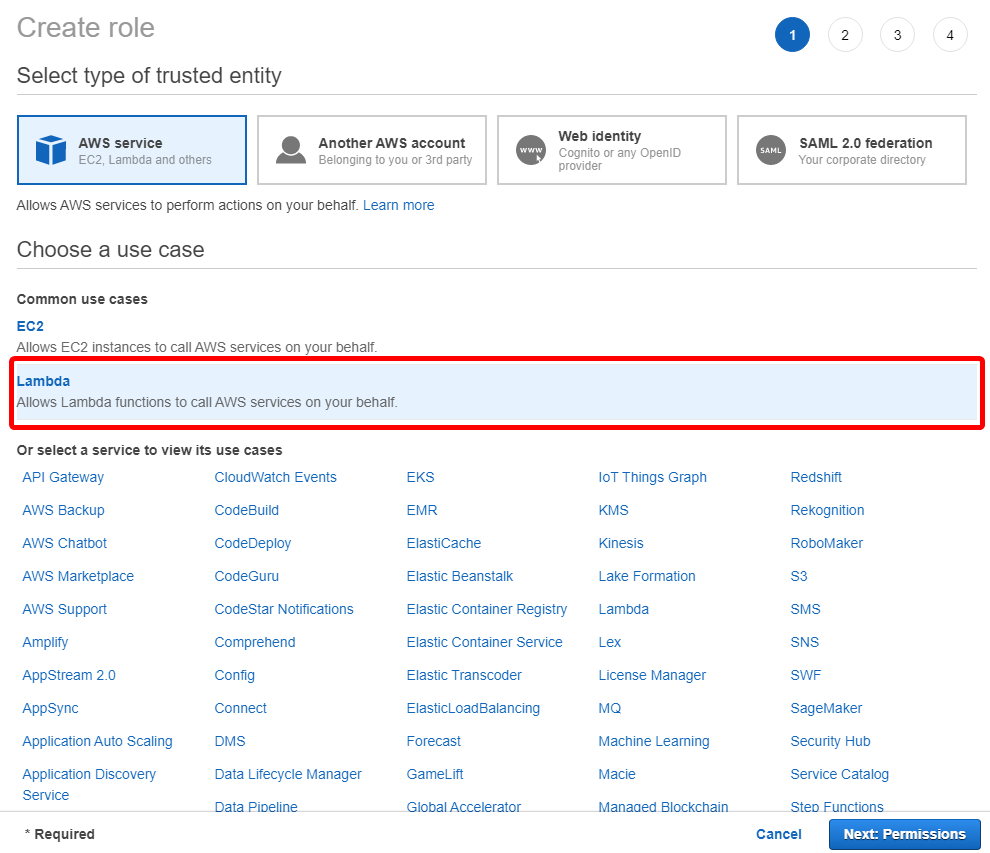Select AWS Chatbot service
The width and height of the screenshot is (990, 853).
coord(64,543)
